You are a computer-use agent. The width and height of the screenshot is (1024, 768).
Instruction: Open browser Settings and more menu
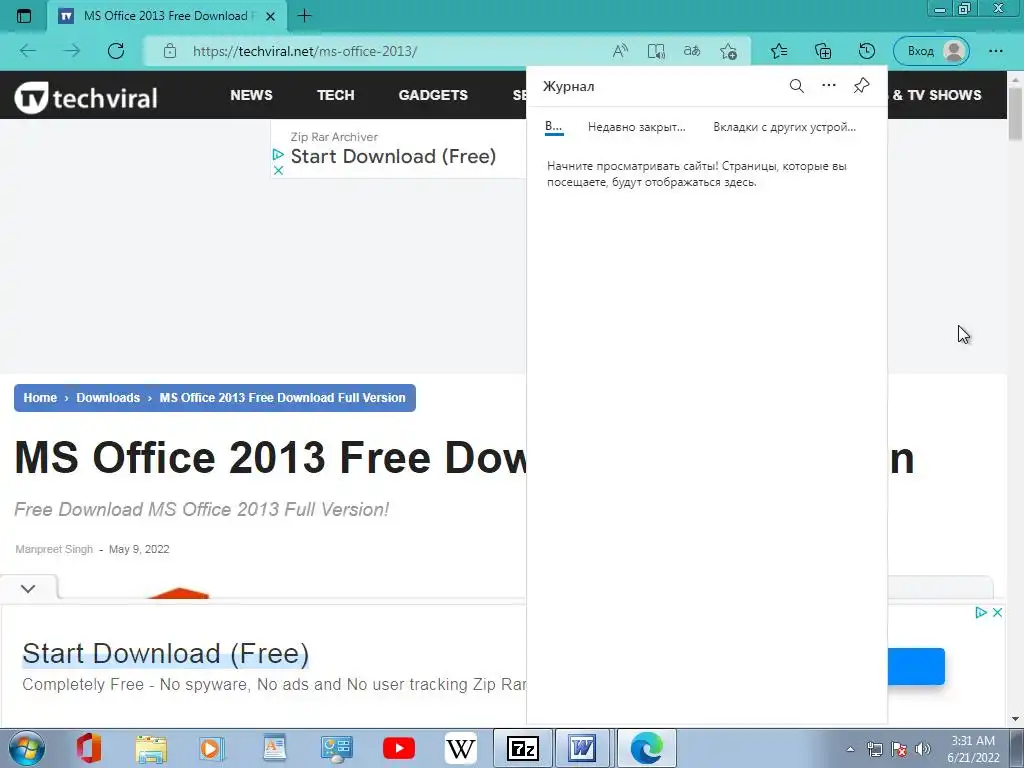point(995,51)
